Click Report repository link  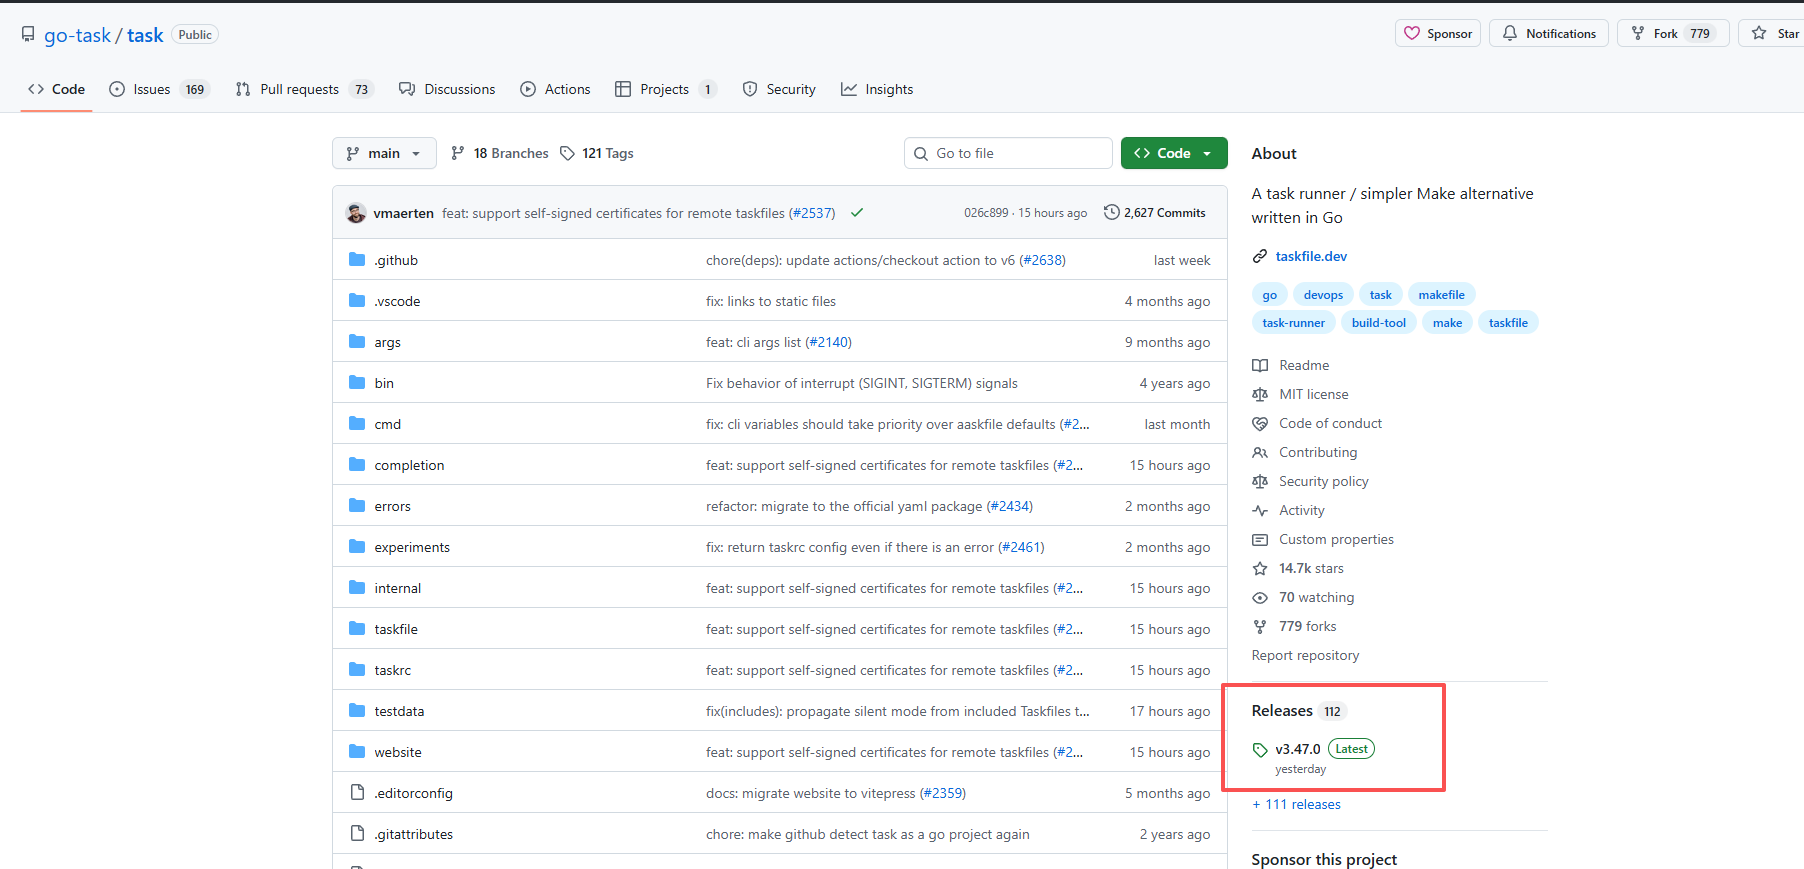tap(1305, 656)
